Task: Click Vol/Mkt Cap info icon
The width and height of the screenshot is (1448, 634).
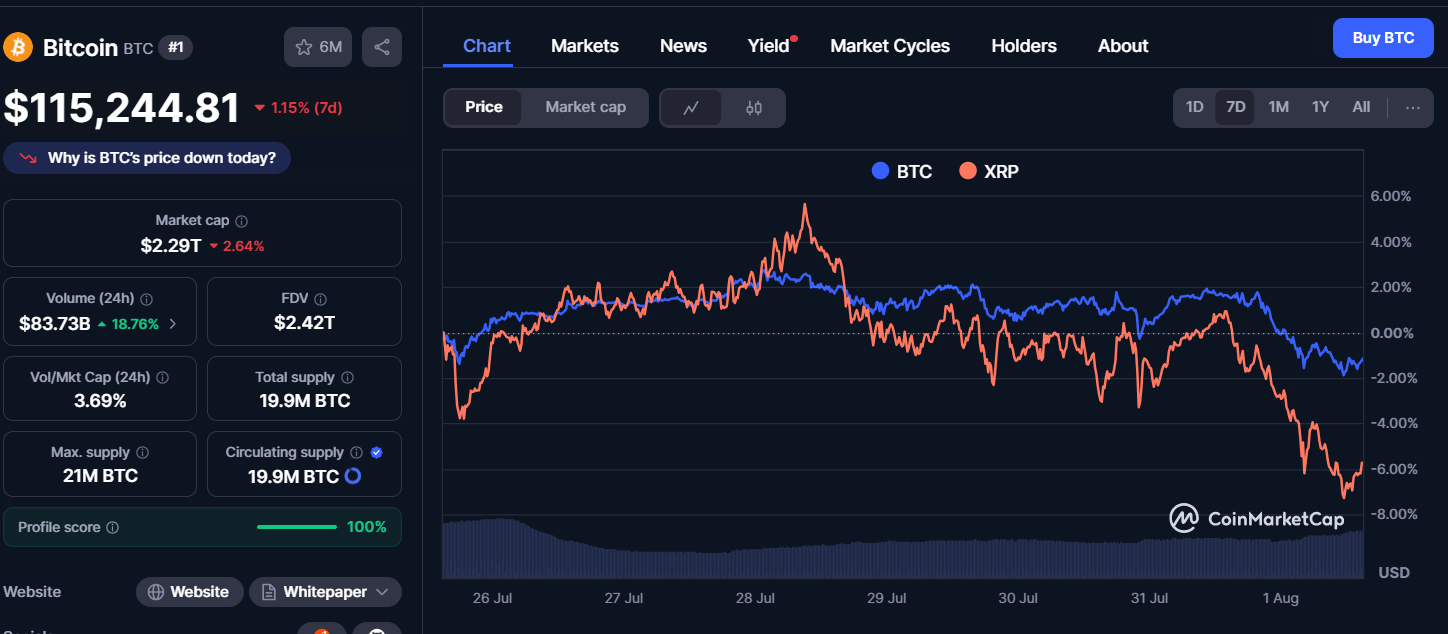Action: tap(163, 378)
